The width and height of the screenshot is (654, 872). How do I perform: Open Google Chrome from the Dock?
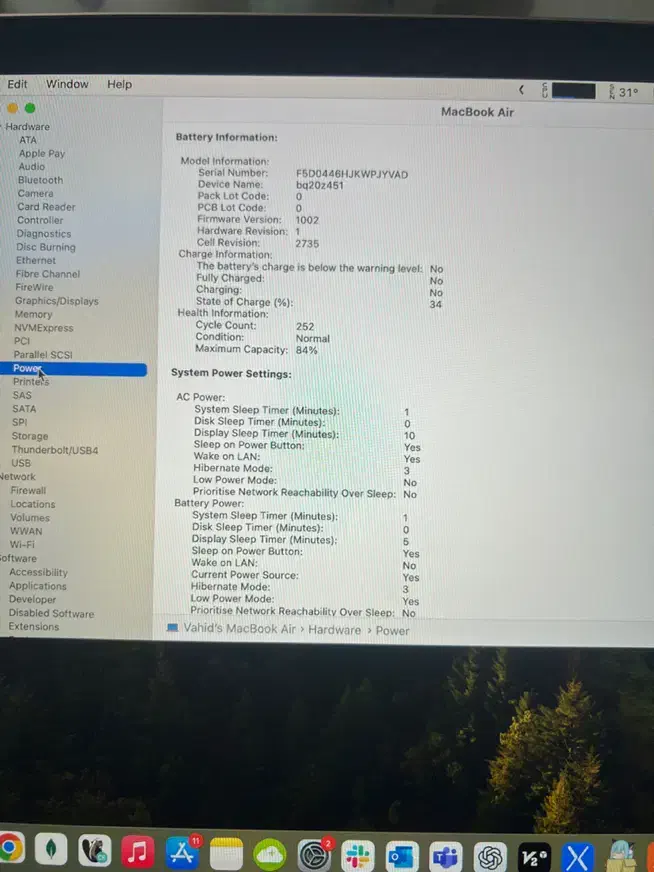tap(10, 848)
